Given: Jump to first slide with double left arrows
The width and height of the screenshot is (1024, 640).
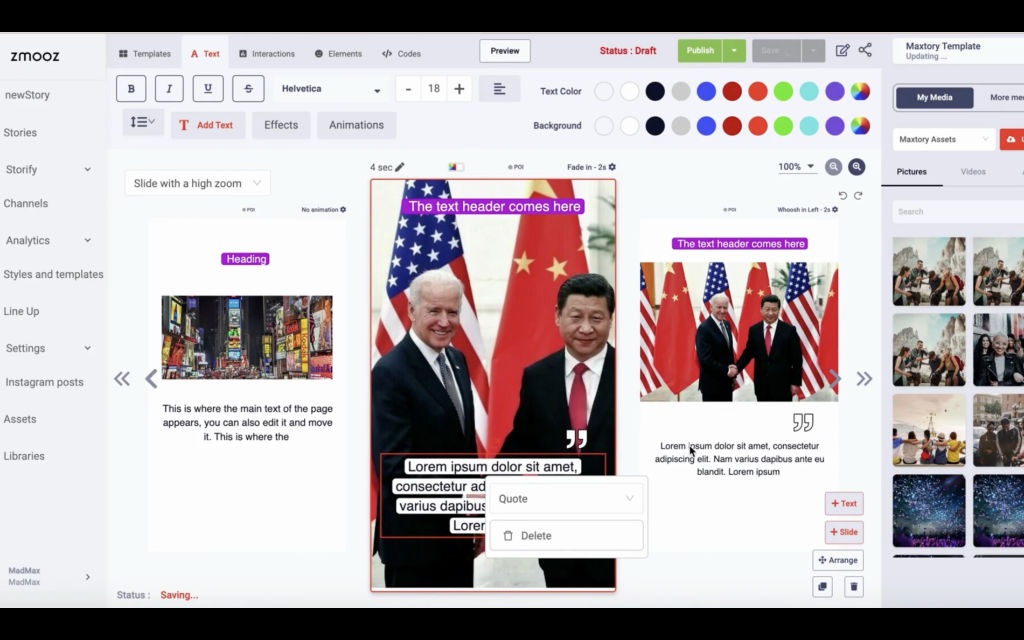Looking at the screenshot, I should [122, 379].
